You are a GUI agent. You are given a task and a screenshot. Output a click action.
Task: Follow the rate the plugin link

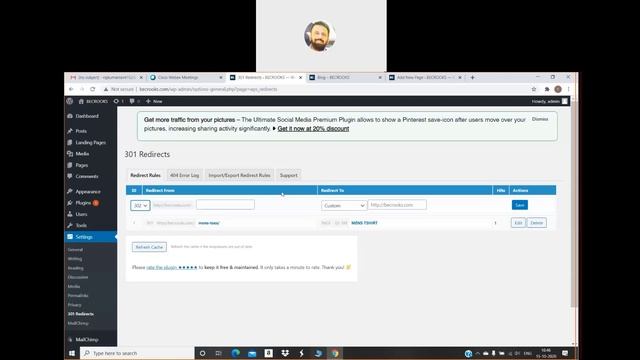point(172,267)
